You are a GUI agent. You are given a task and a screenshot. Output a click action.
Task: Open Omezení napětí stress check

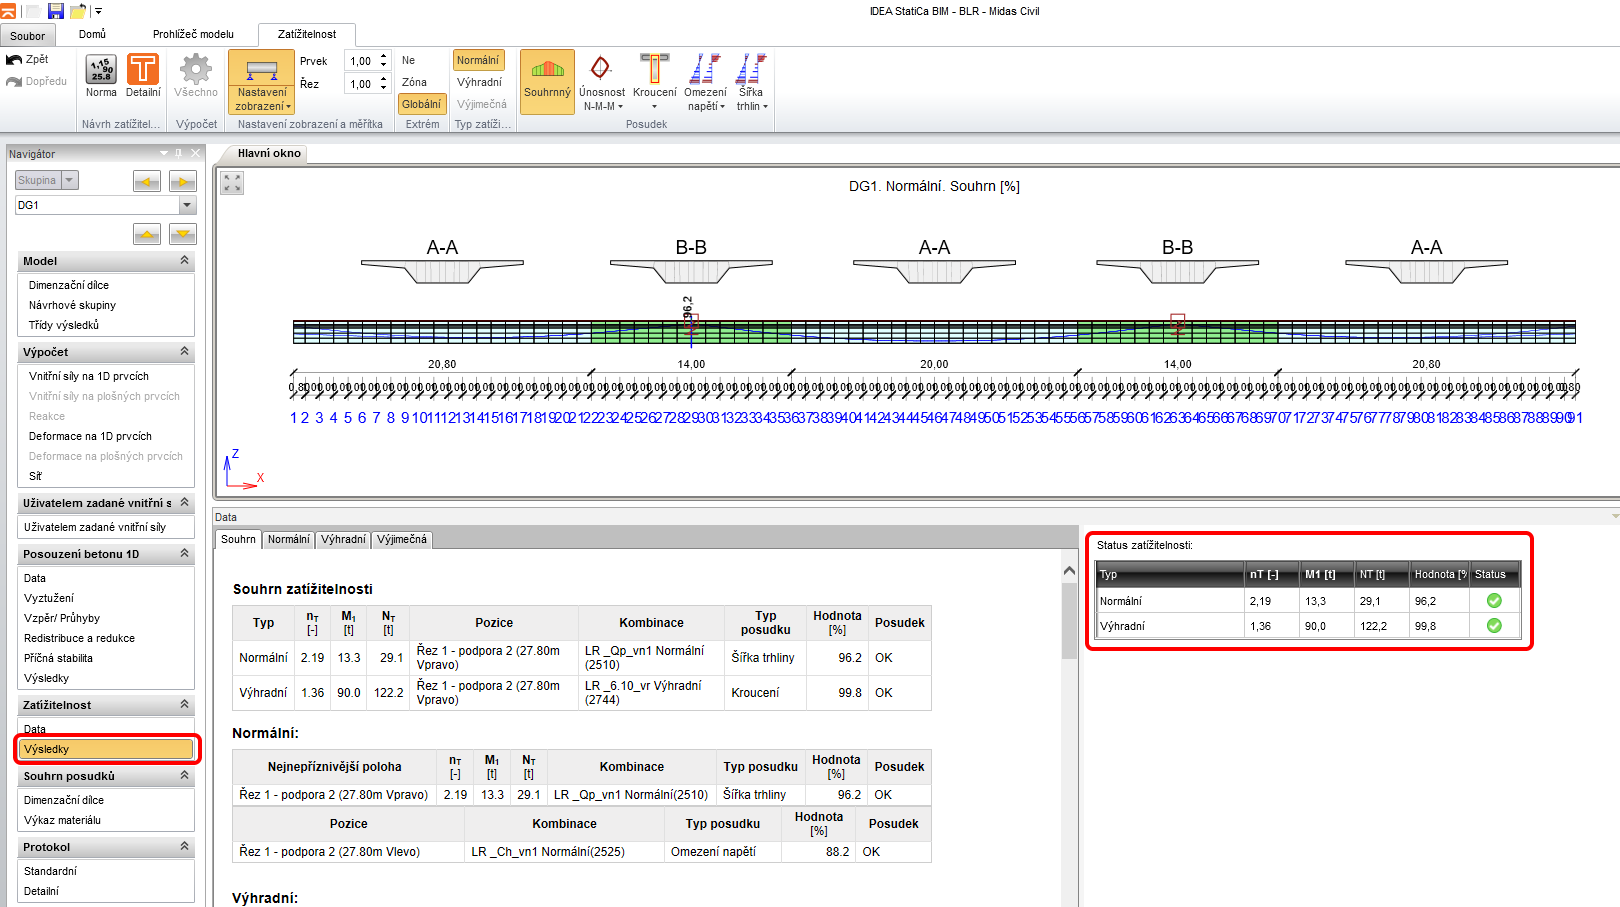705,82
